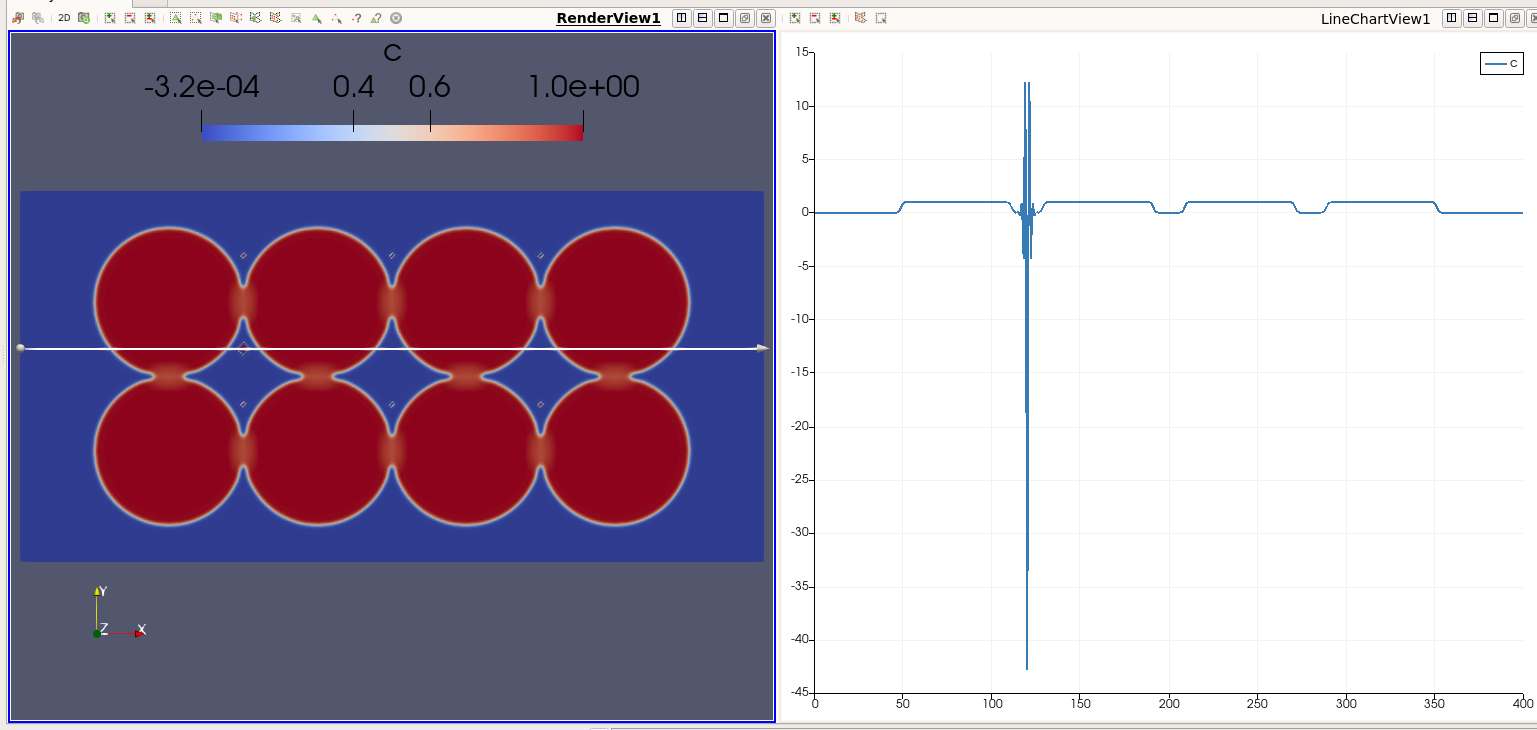Screen dimensions: 1537x730
Task: Start Interactive Select Cells mode
Action: click(x=314, y=17)
